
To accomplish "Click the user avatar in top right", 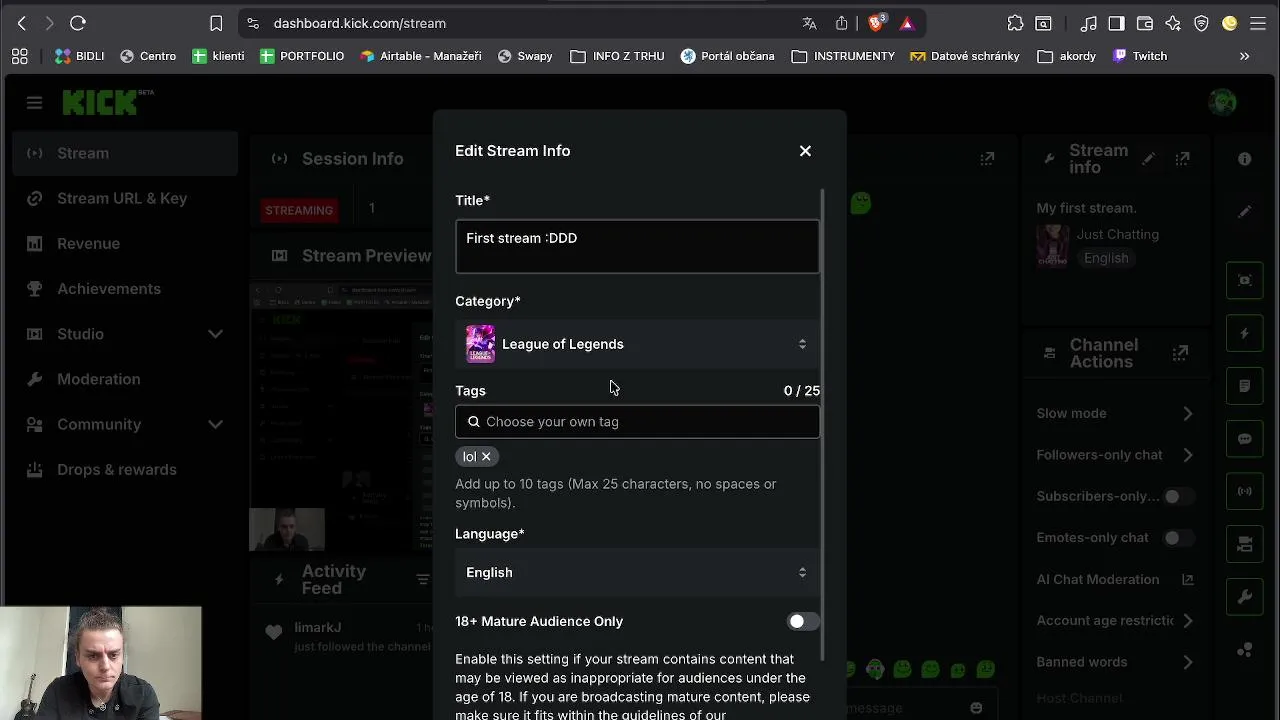I will click(1222, 102).
